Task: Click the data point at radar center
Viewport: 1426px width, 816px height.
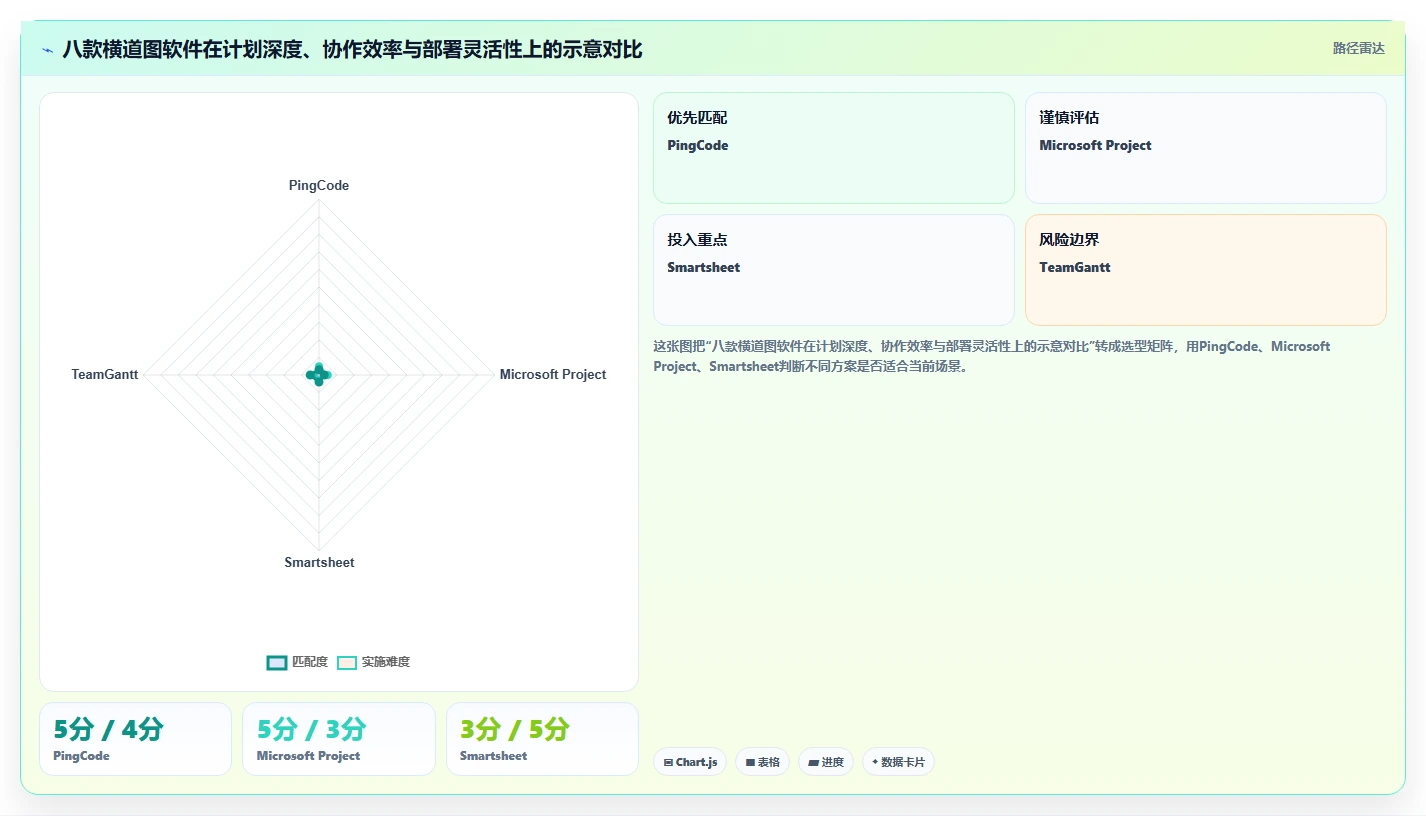Action: pyautogui.click(x=319, y=375)
